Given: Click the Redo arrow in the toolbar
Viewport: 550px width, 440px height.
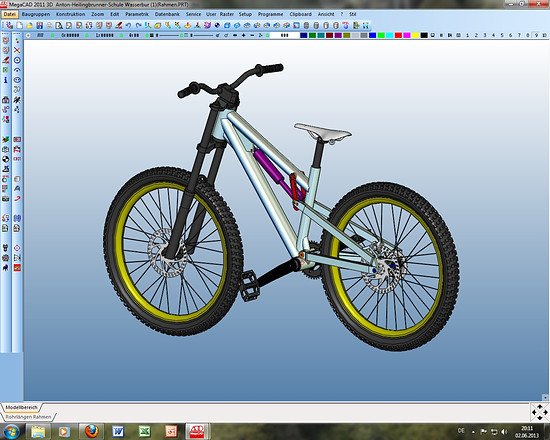Looking at the screenshot, I should pos(139,25).
